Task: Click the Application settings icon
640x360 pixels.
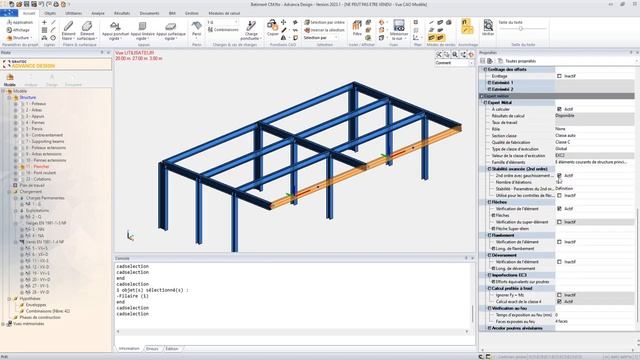Action: coord(9,22)
